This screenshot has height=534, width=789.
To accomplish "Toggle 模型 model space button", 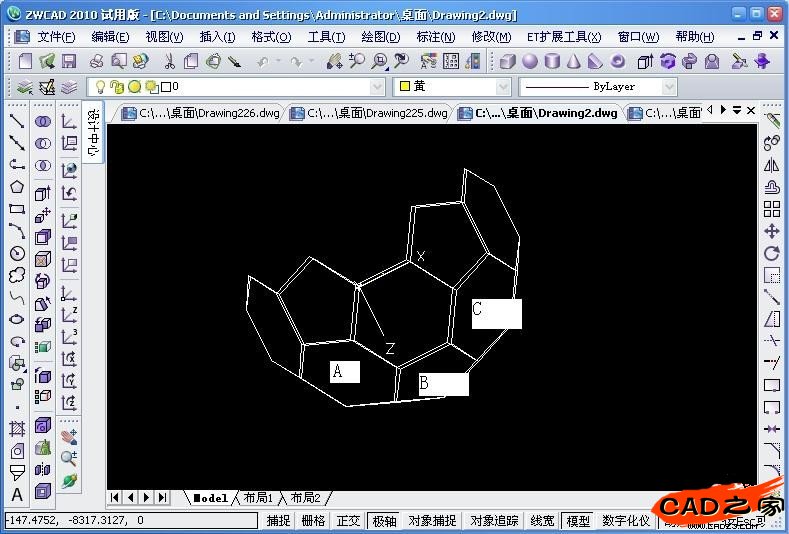I will [578, 520].
